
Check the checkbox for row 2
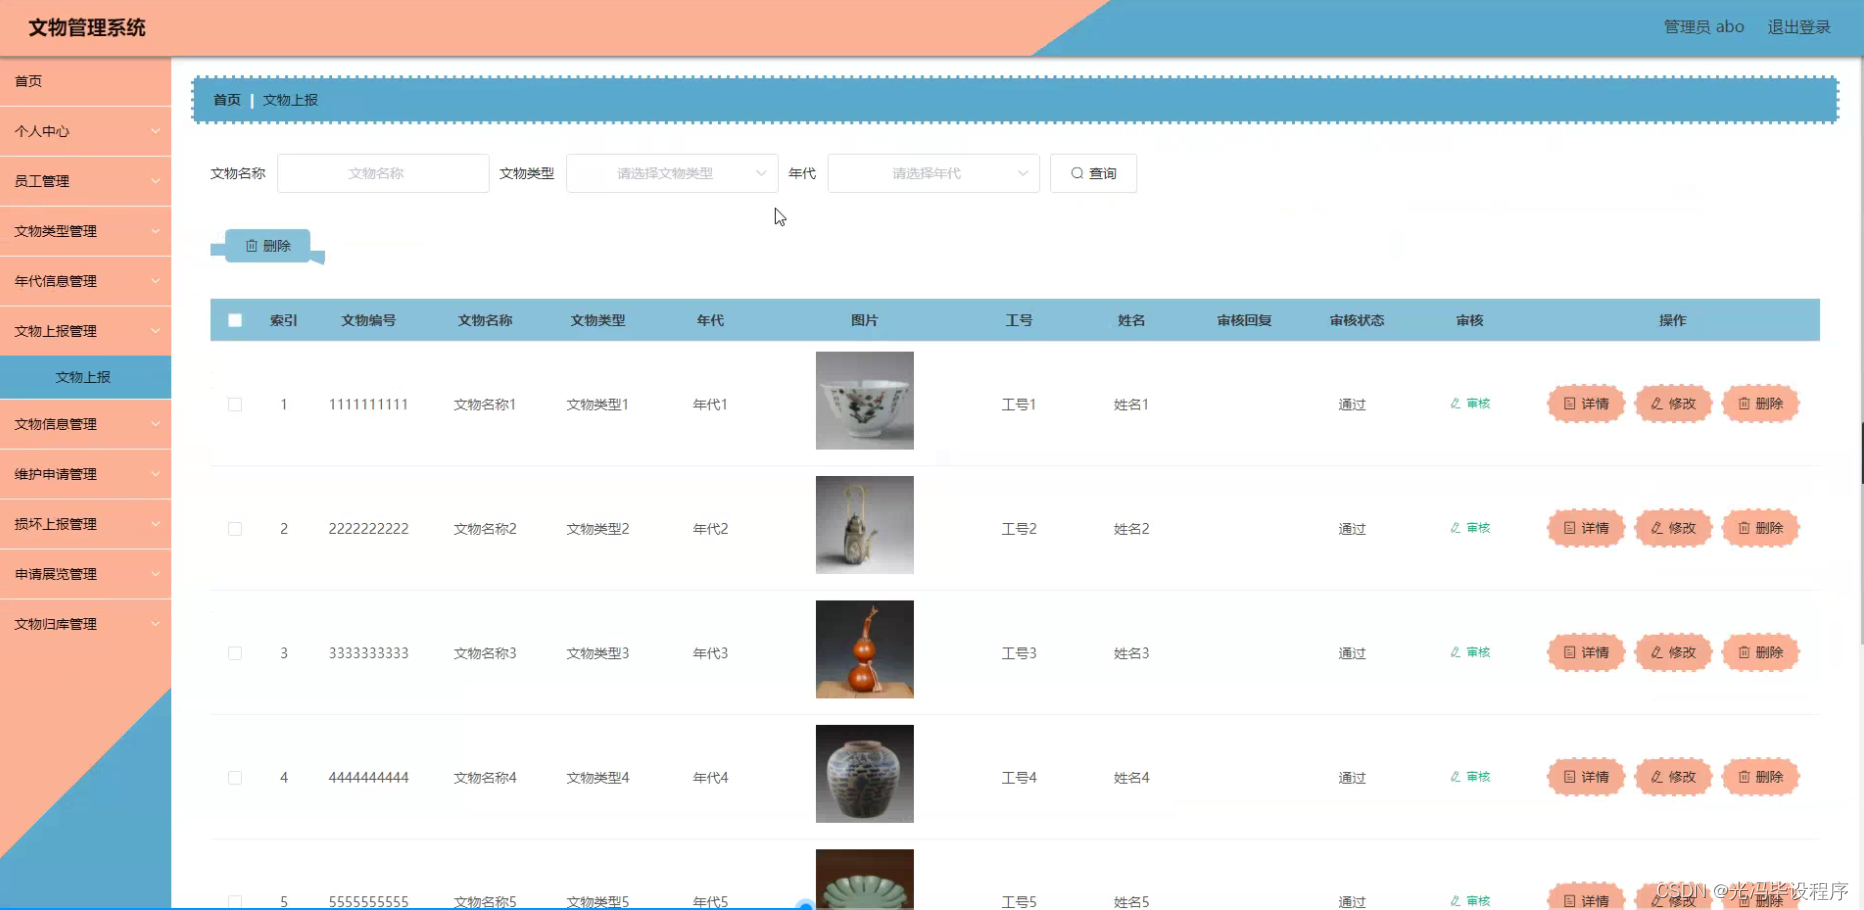(x=235, y=528)
